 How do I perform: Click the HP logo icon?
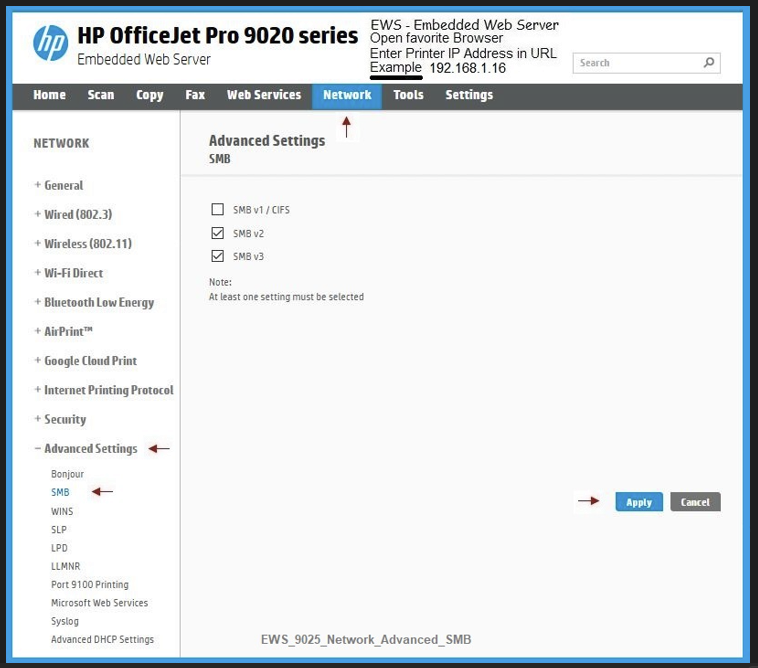click(51, 43)
